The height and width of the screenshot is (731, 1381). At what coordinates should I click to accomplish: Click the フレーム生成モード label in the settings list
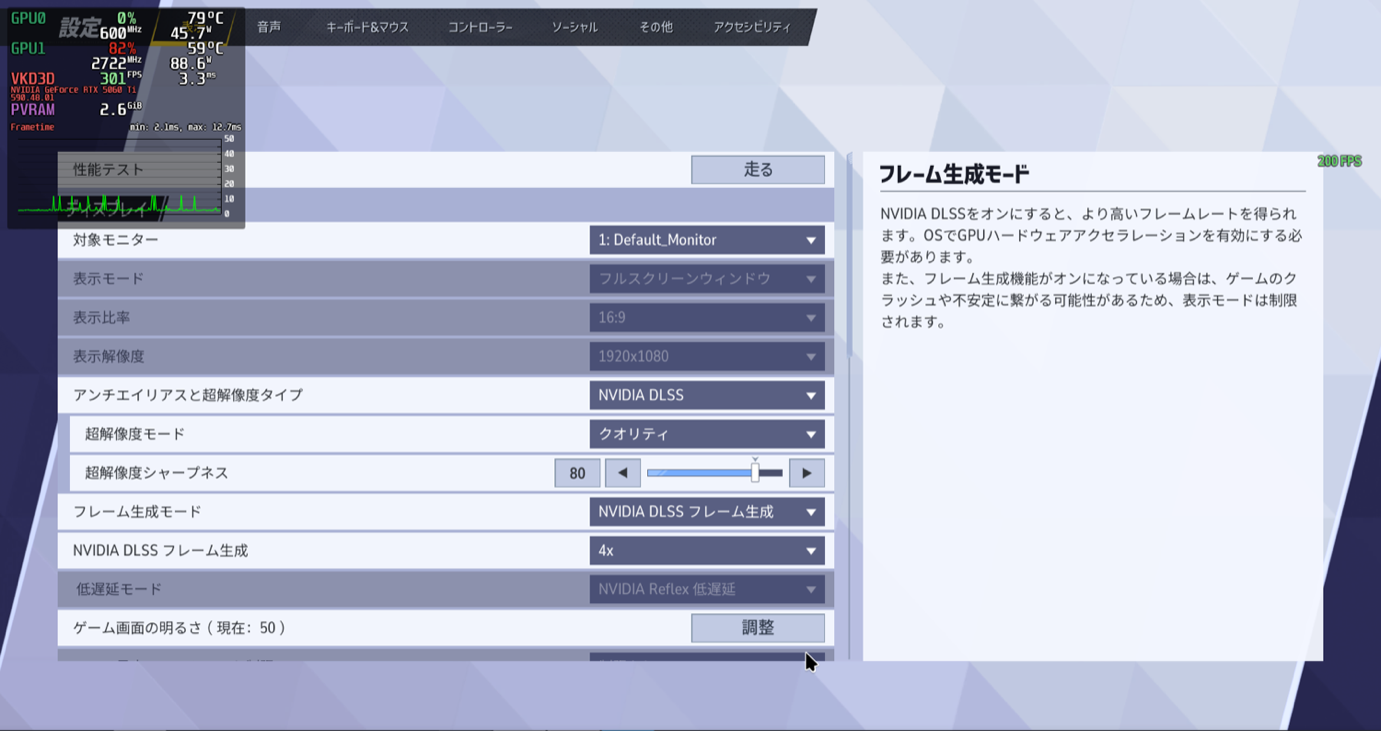point(137,512)
